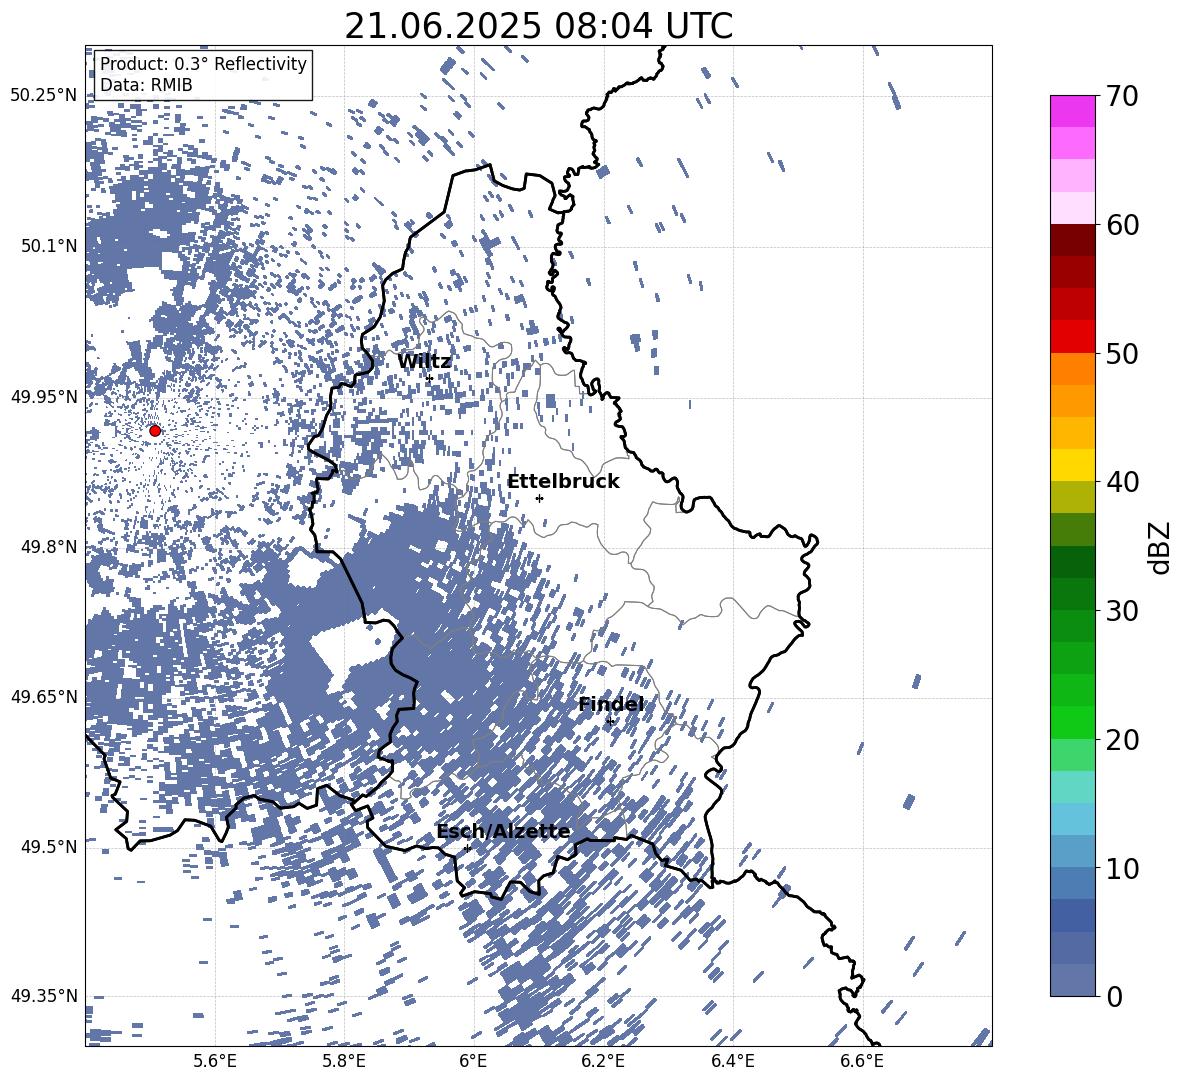Click 'Product: 0.3° Reflectivity' text
The image size is (1184, 1081).
tap(204, 64)
